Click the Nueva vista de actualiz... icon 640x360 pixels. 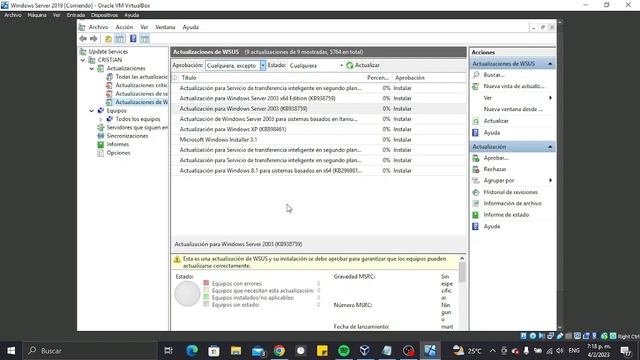click(476, 86)
